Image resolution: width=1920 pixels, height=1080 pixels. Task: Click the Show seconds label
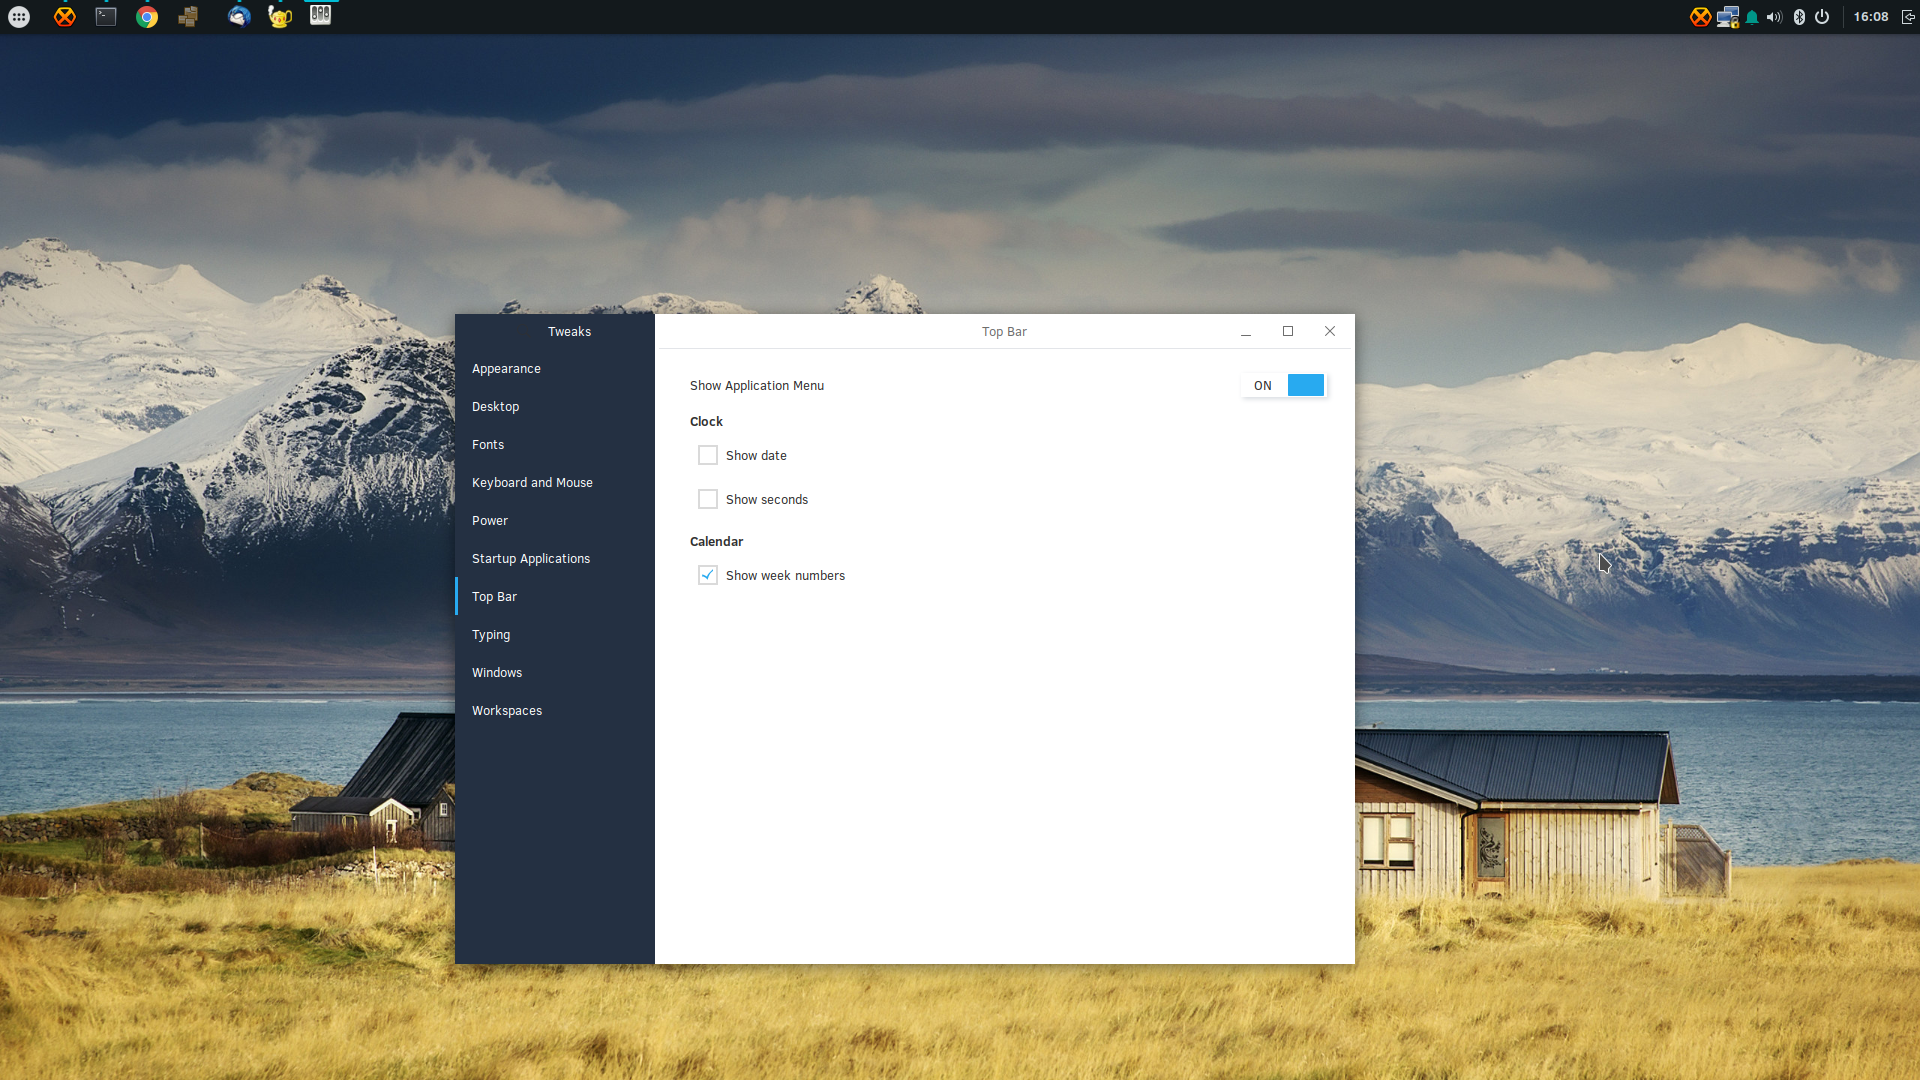(x=767, y=499)
